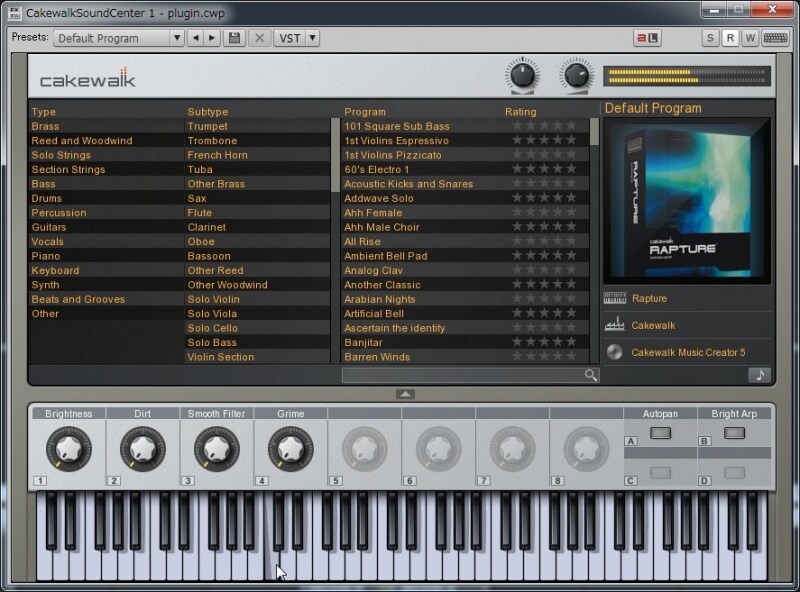
Task: Open the VST dropdown arrow
Action: pos(312,37)
